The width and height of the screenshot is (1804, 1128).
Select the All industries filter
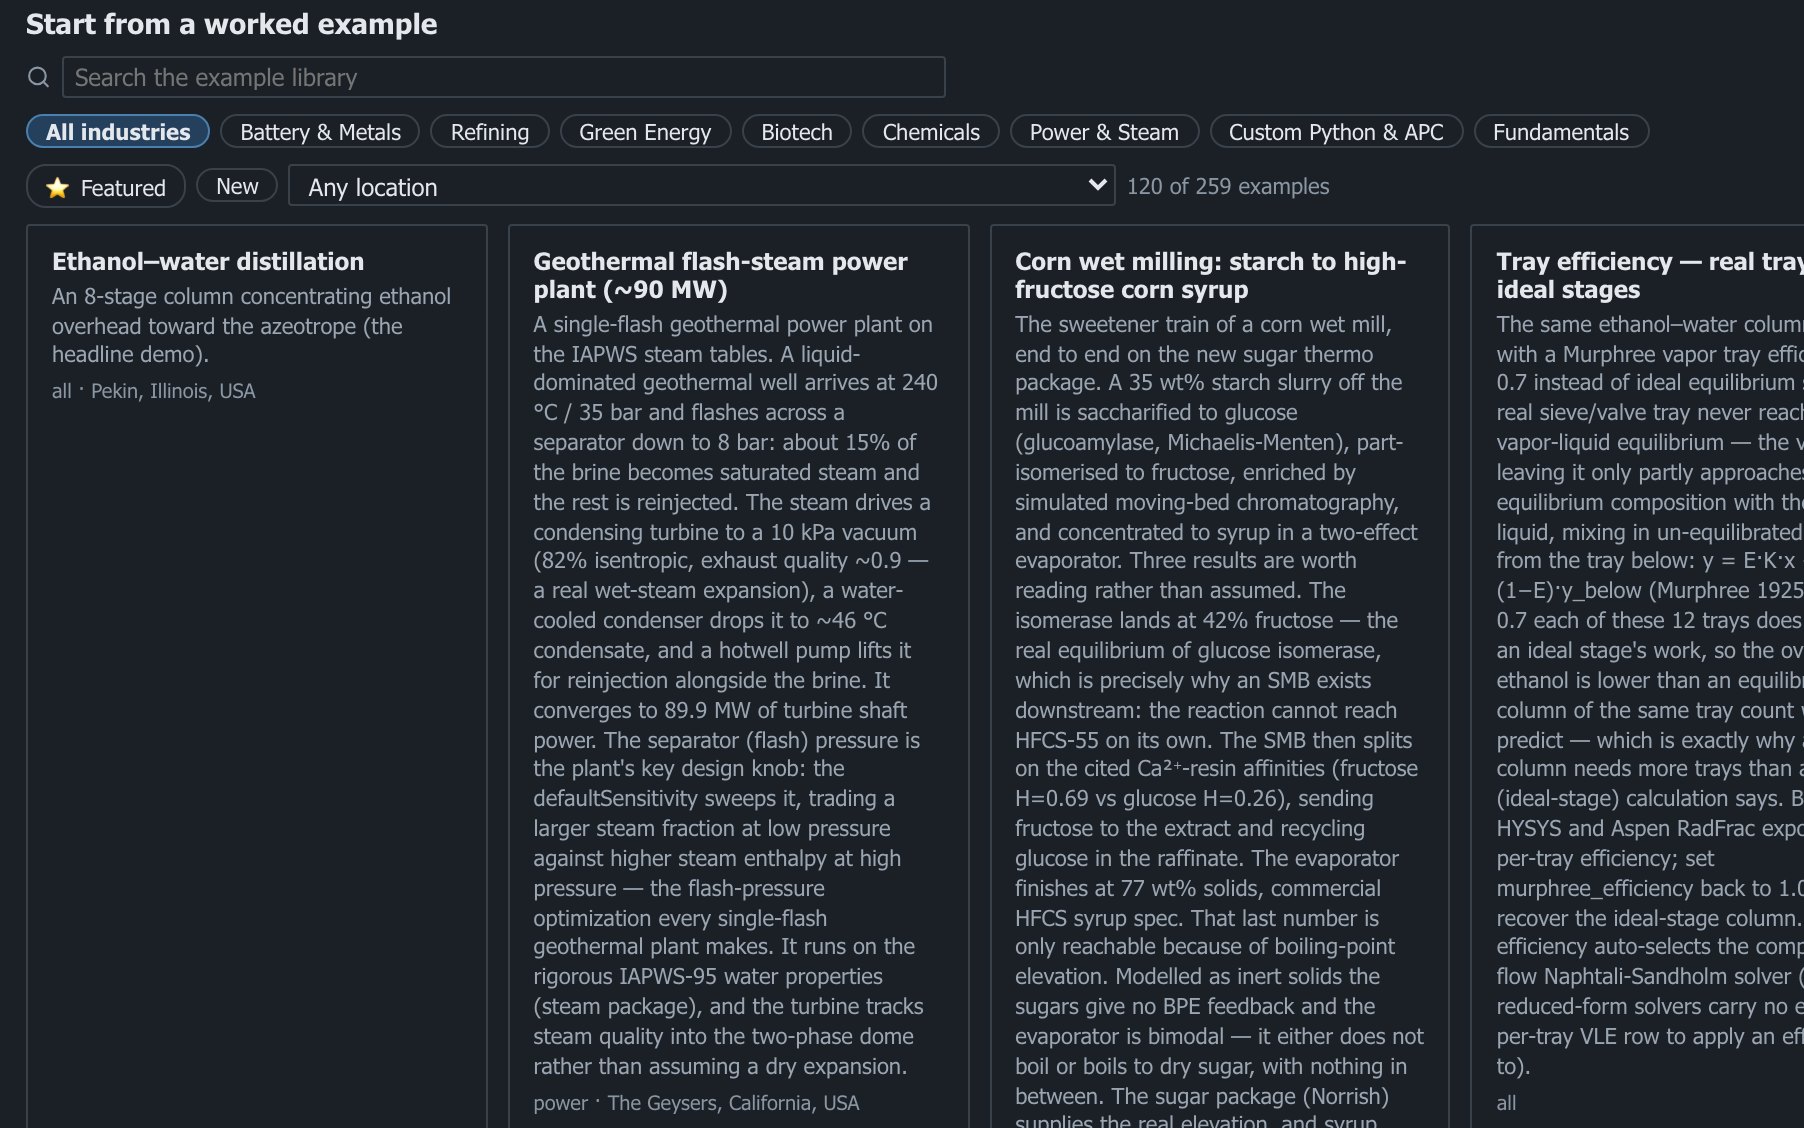click(118, 132)
